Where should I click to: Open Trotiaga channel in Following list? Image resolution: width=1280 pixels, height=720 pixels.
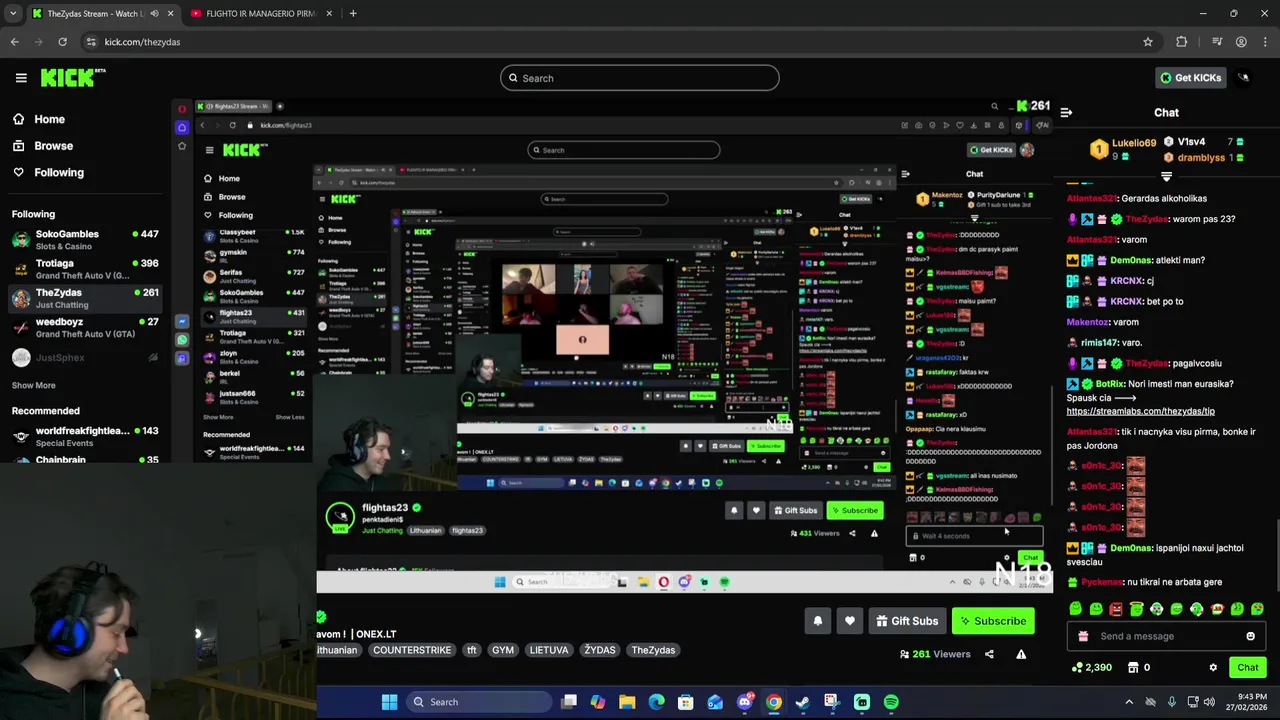point(85,269)
